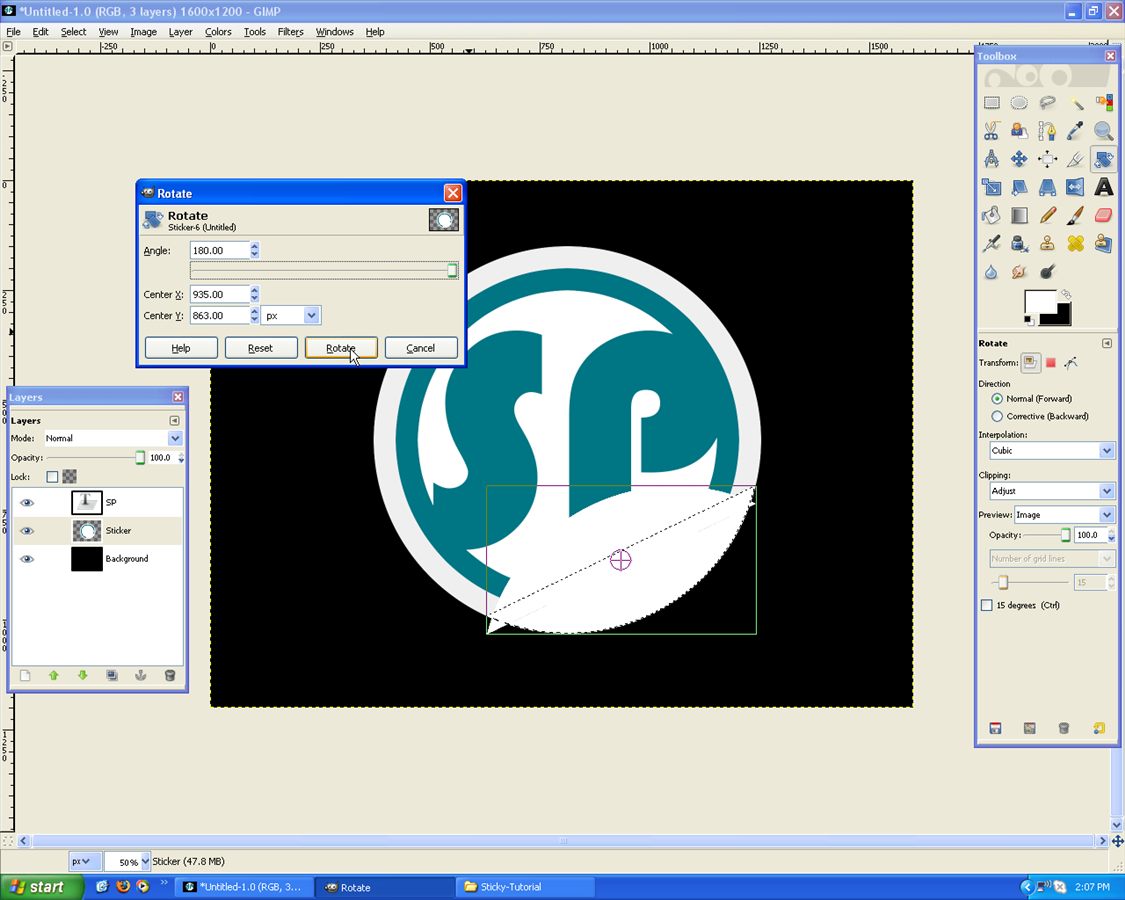
Task: Select the Text tool
Action: 1103,187
